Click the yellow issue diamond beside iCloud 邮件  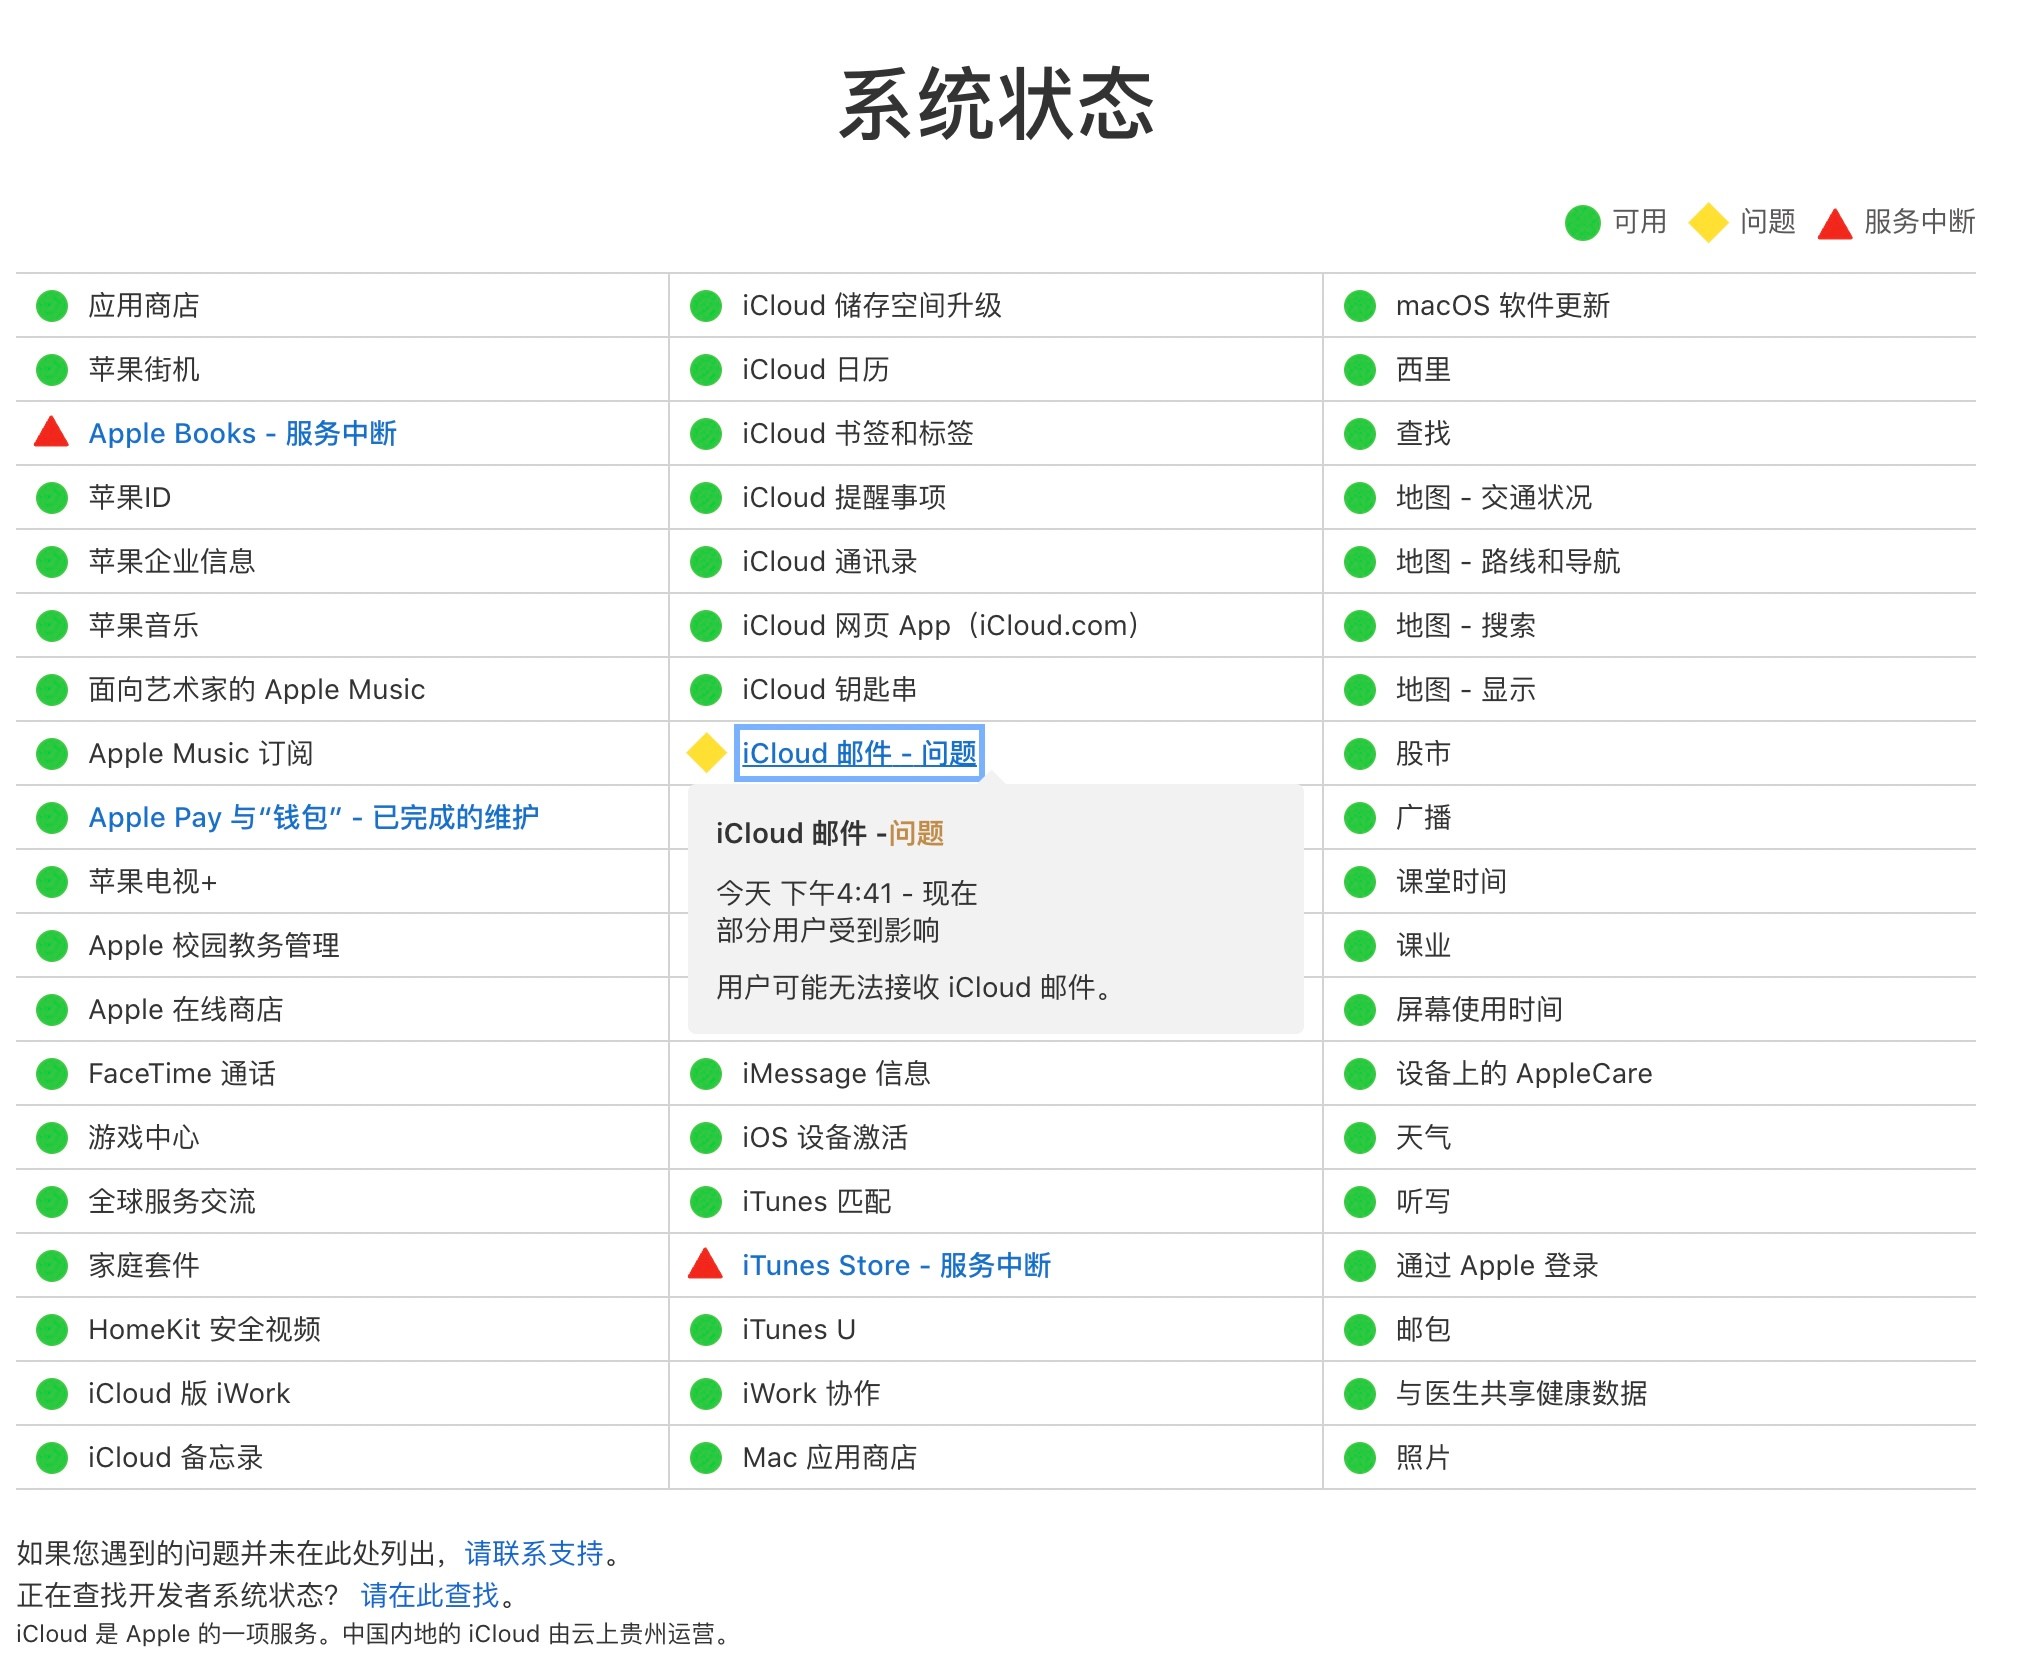pos(705,753)
